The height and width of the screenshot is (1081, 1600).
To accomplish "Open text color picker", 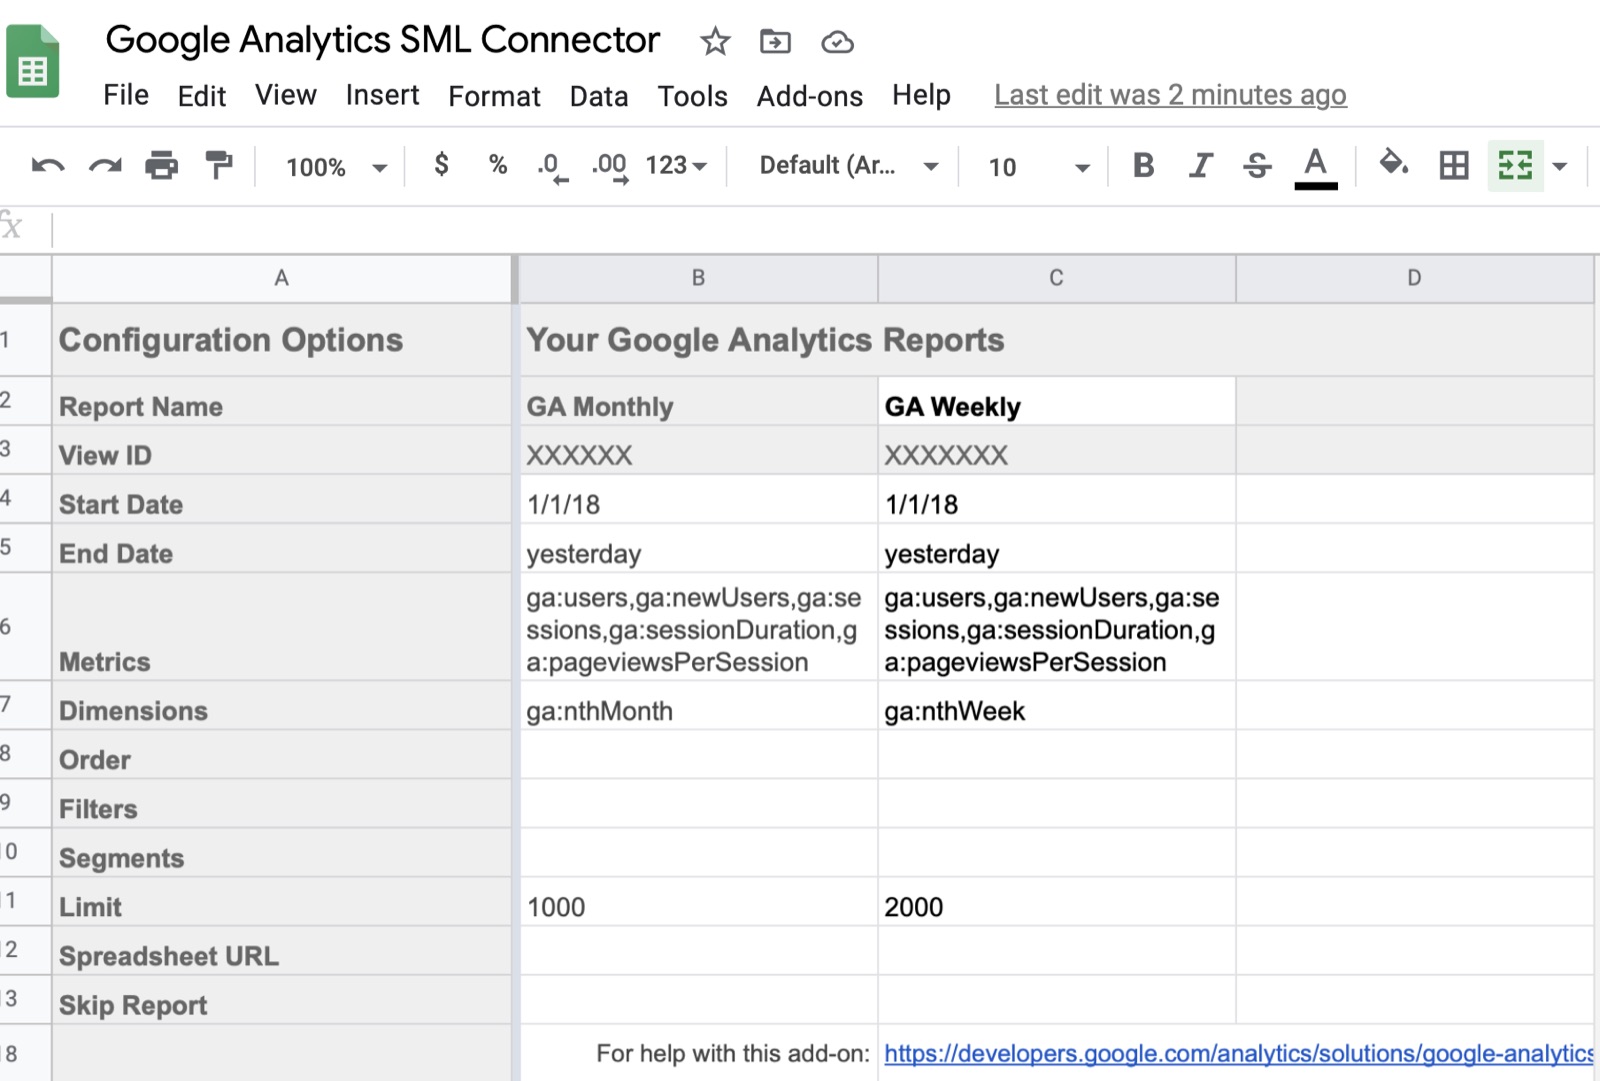I will (1315, 167).
